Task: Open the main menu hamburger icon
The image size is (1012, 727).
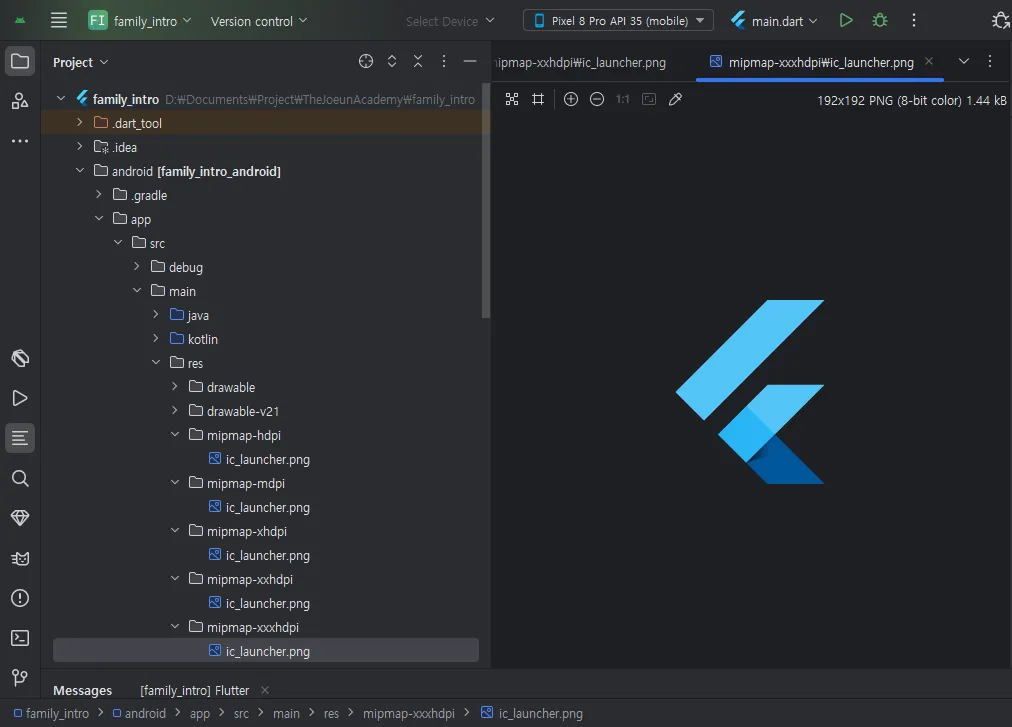Action: [59, 21]
